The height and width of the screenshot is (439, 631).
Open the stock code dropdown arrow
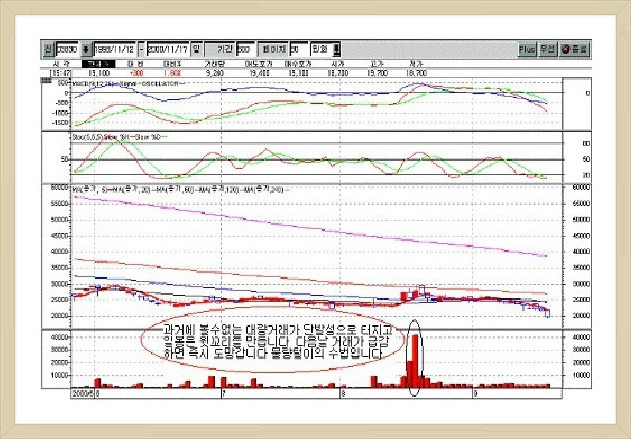point(86,48)
